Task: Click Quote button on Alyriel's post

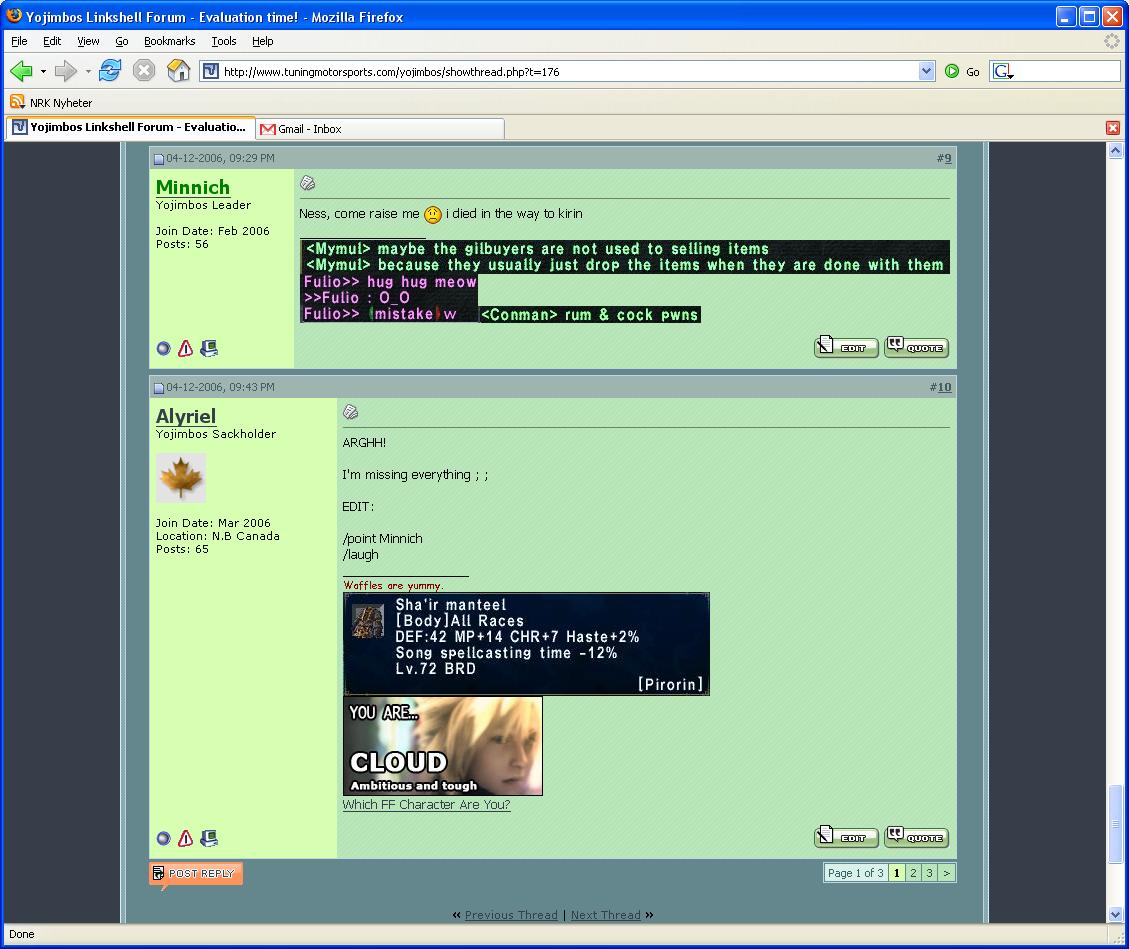Action: pyautogui.click(x=916, y=837)
